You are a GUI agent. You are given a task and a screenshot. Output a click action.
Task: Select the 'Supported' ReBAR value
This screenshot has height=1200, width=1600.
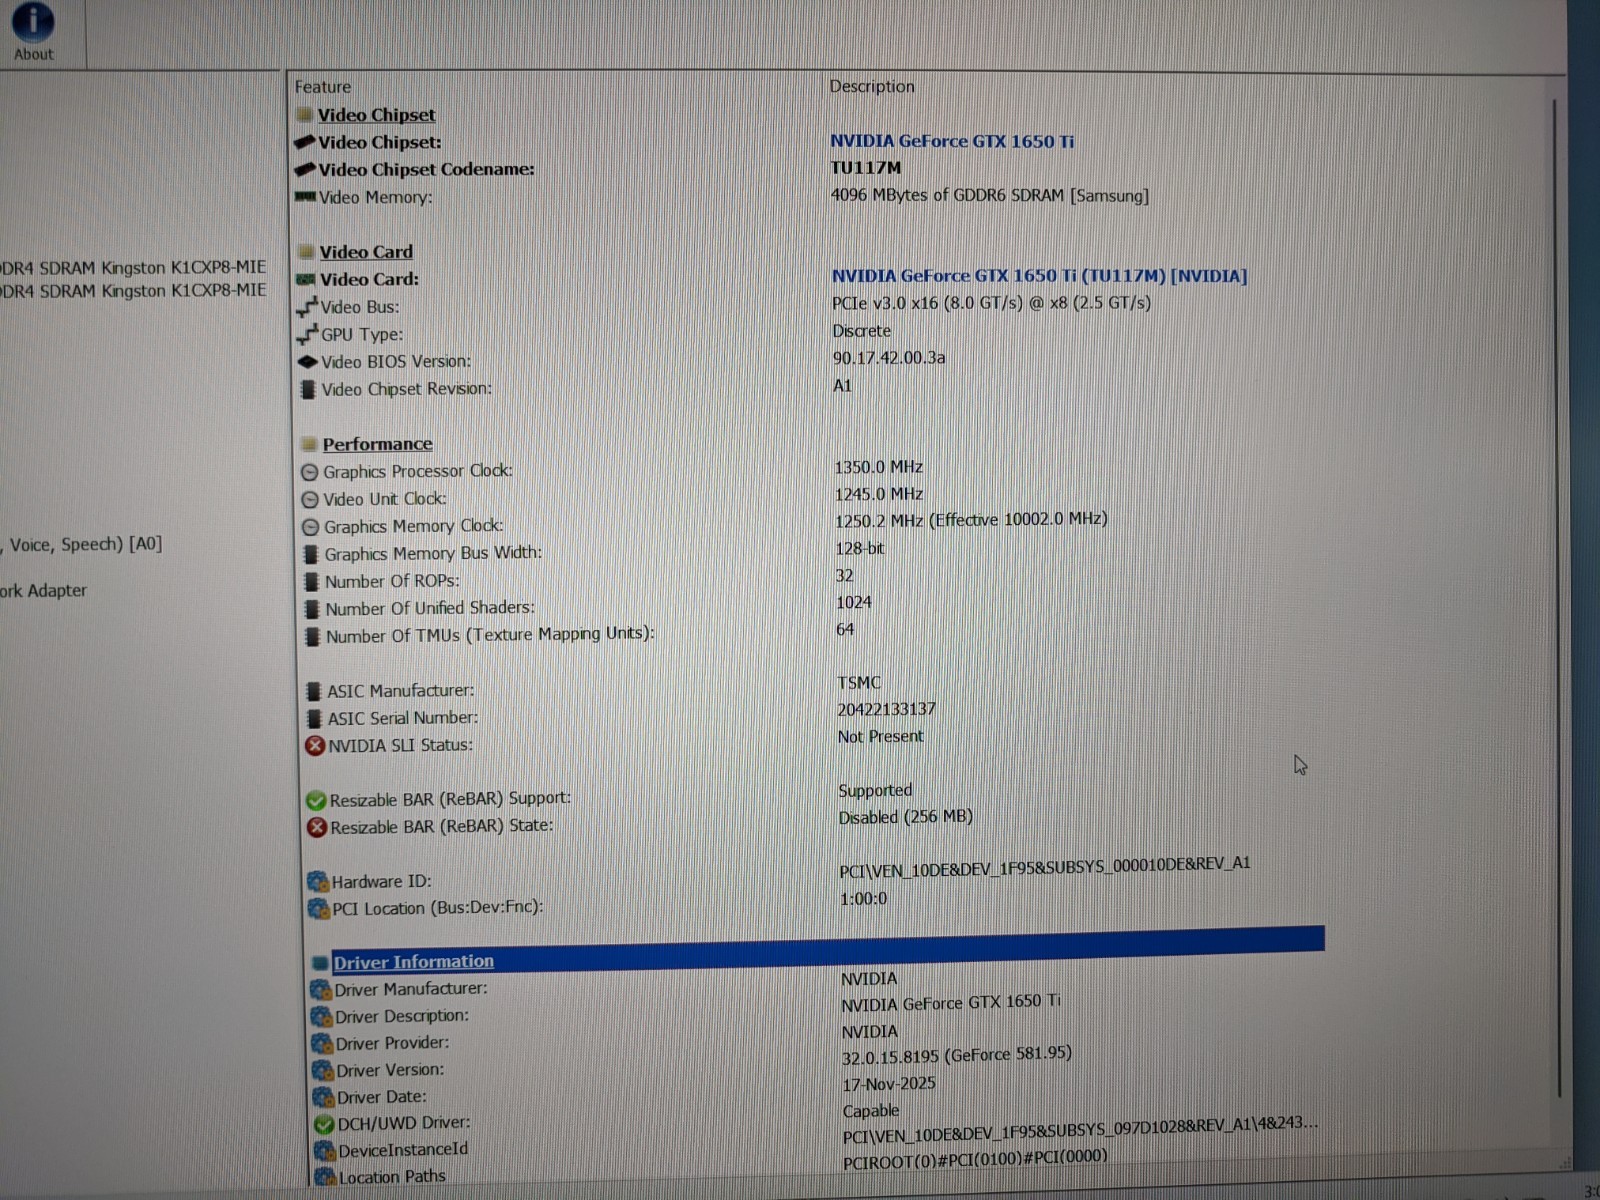[x=875, y=791]
